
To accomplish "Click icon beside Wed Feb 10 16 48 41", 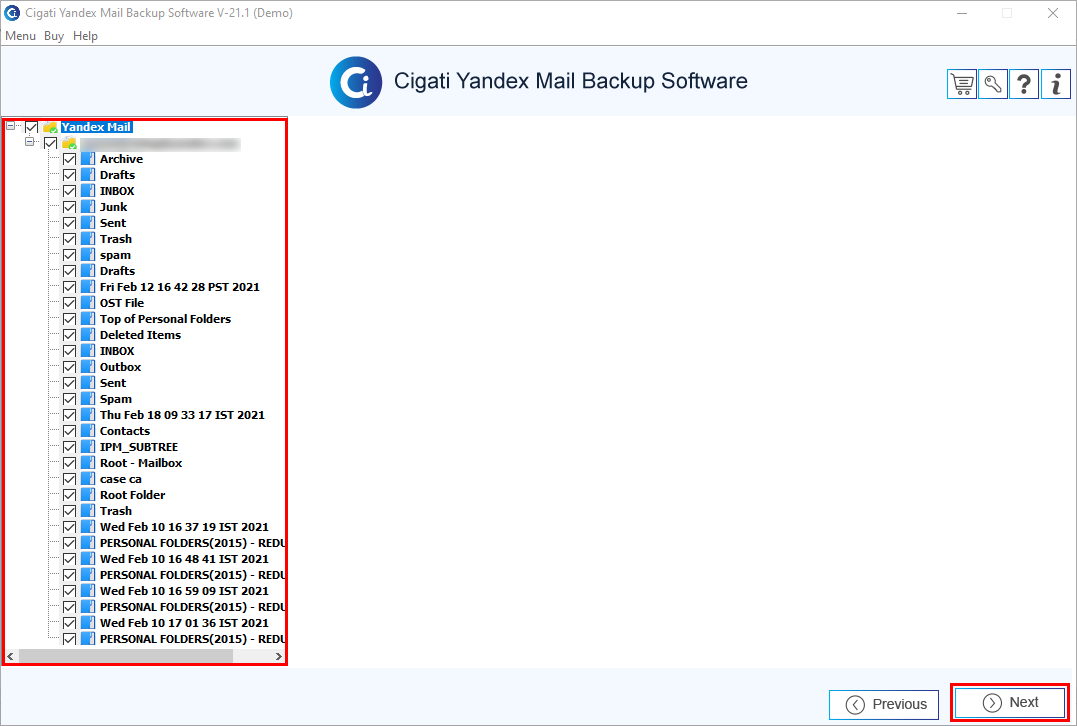I will (88, 559).
